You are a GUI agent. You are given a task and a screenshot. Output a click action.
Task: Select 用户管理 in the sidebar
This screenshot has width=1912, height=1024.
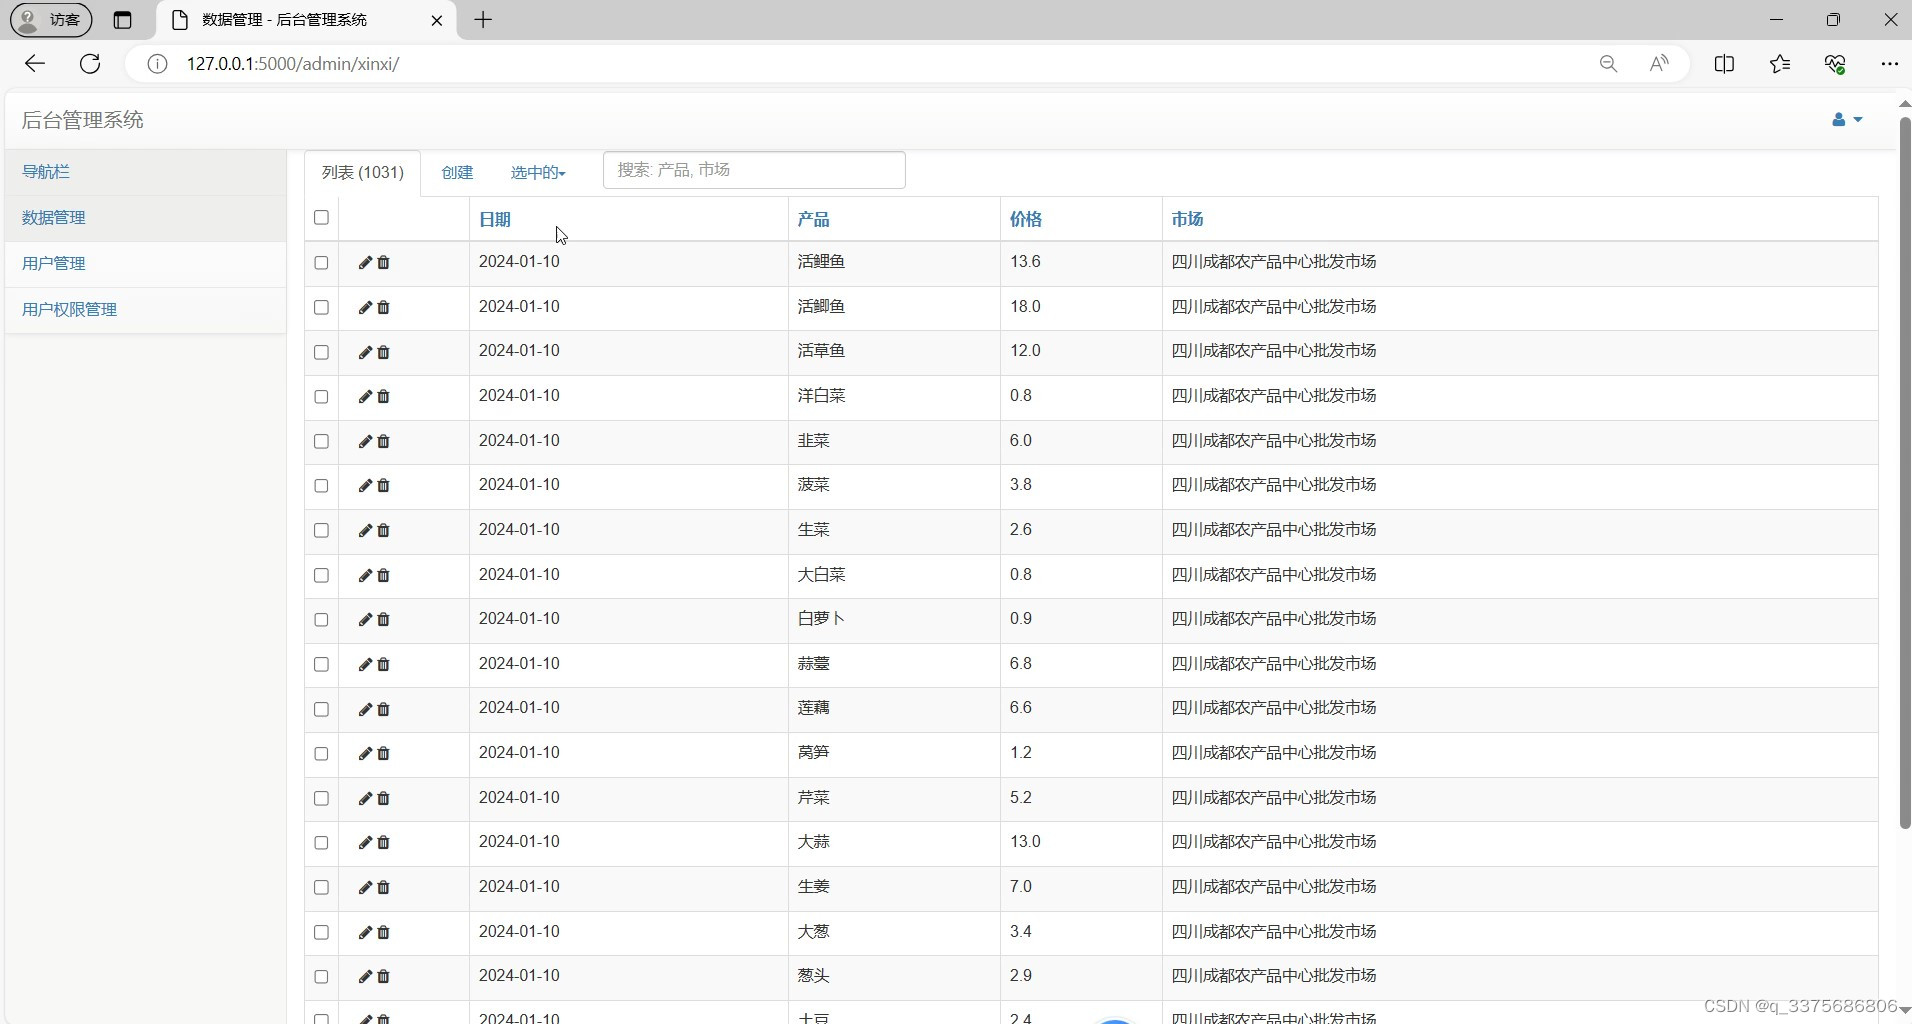click(55, 263)
